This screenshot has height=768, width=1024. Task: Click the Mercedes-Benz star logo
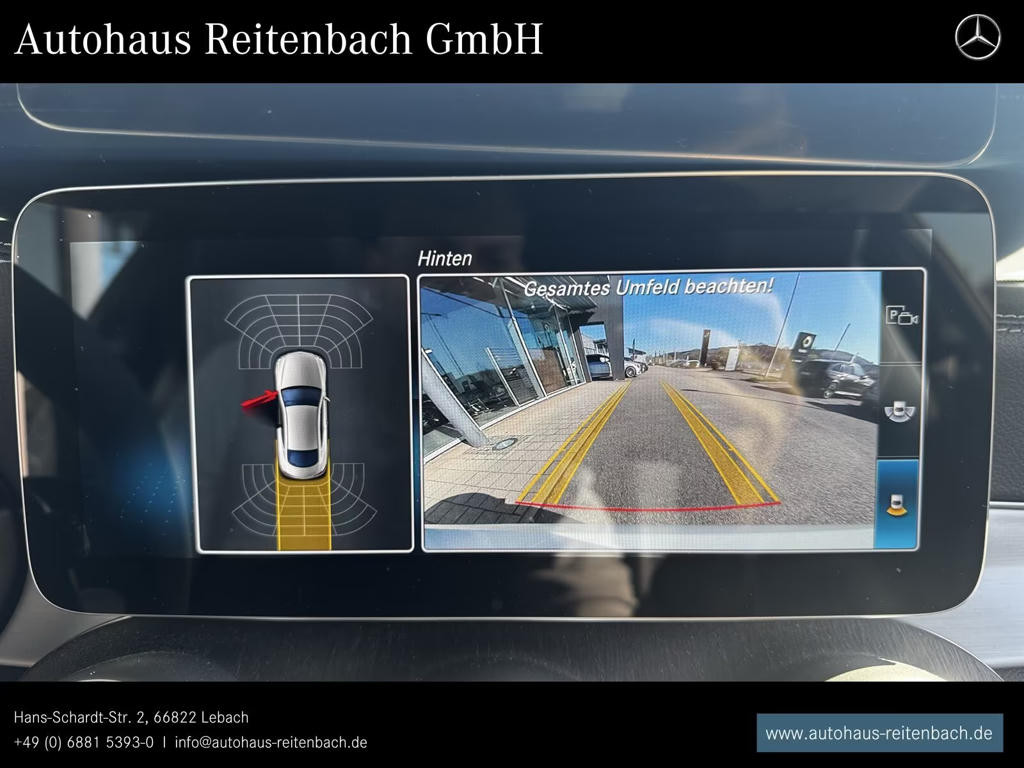[x=977, y=38]
